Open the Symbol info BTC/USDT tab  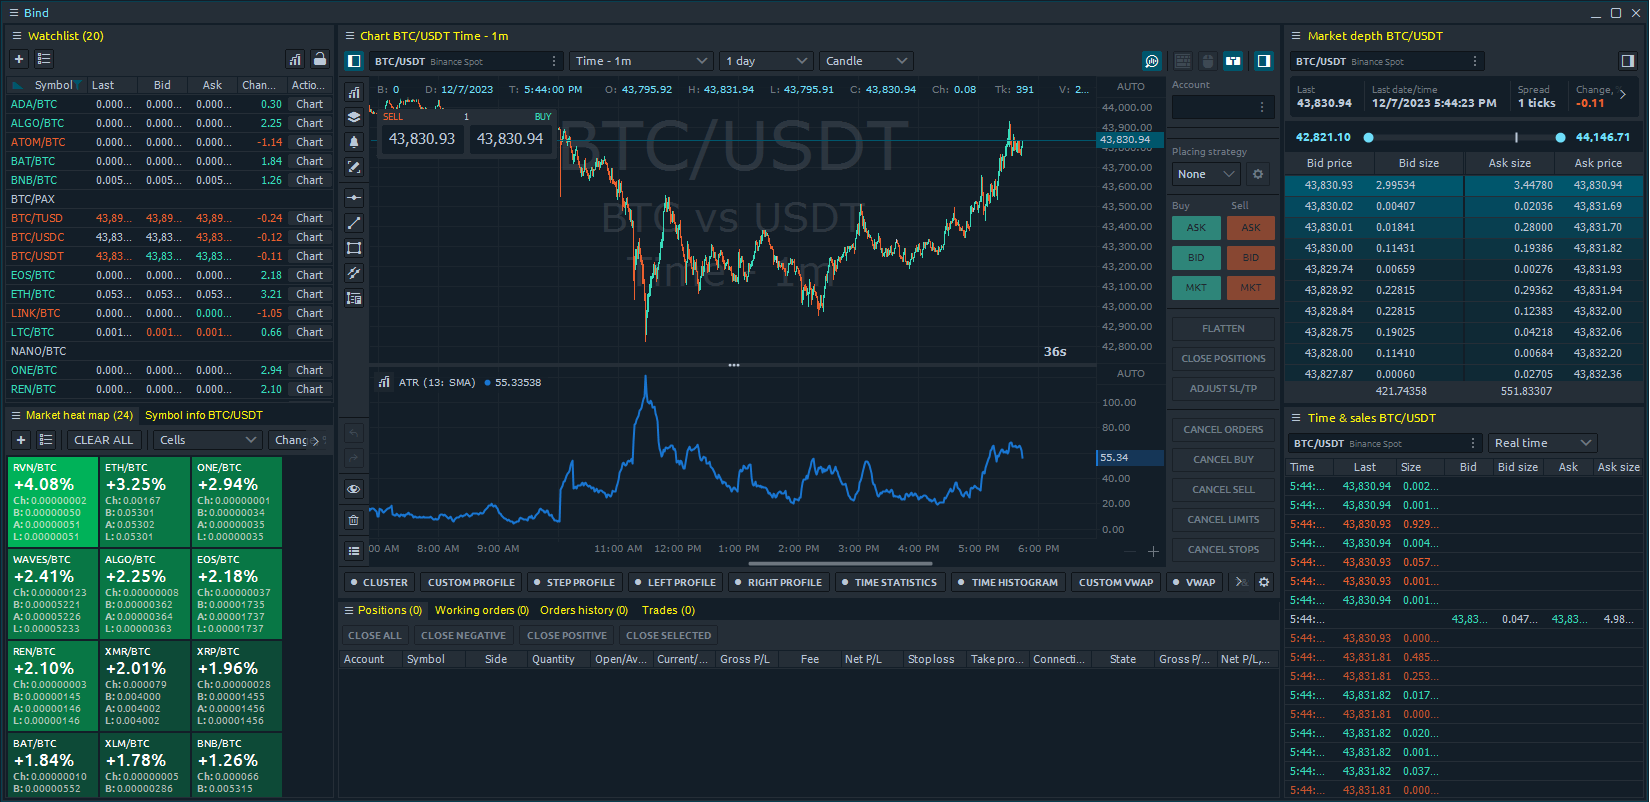point(204,415)
